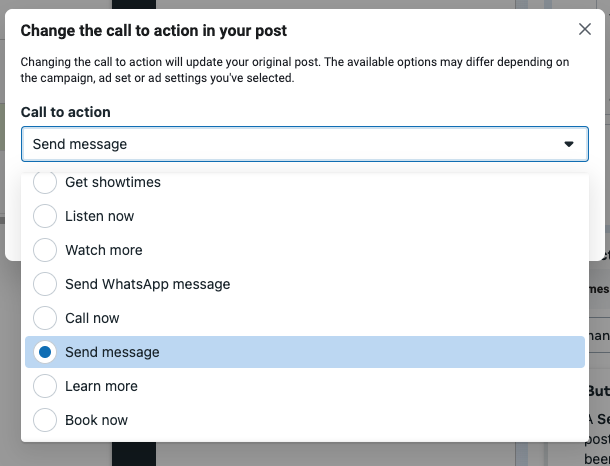Viewport: 610px width, 466px height.
Task: Select the Get showtimes radio button
Action: (45, 183)
